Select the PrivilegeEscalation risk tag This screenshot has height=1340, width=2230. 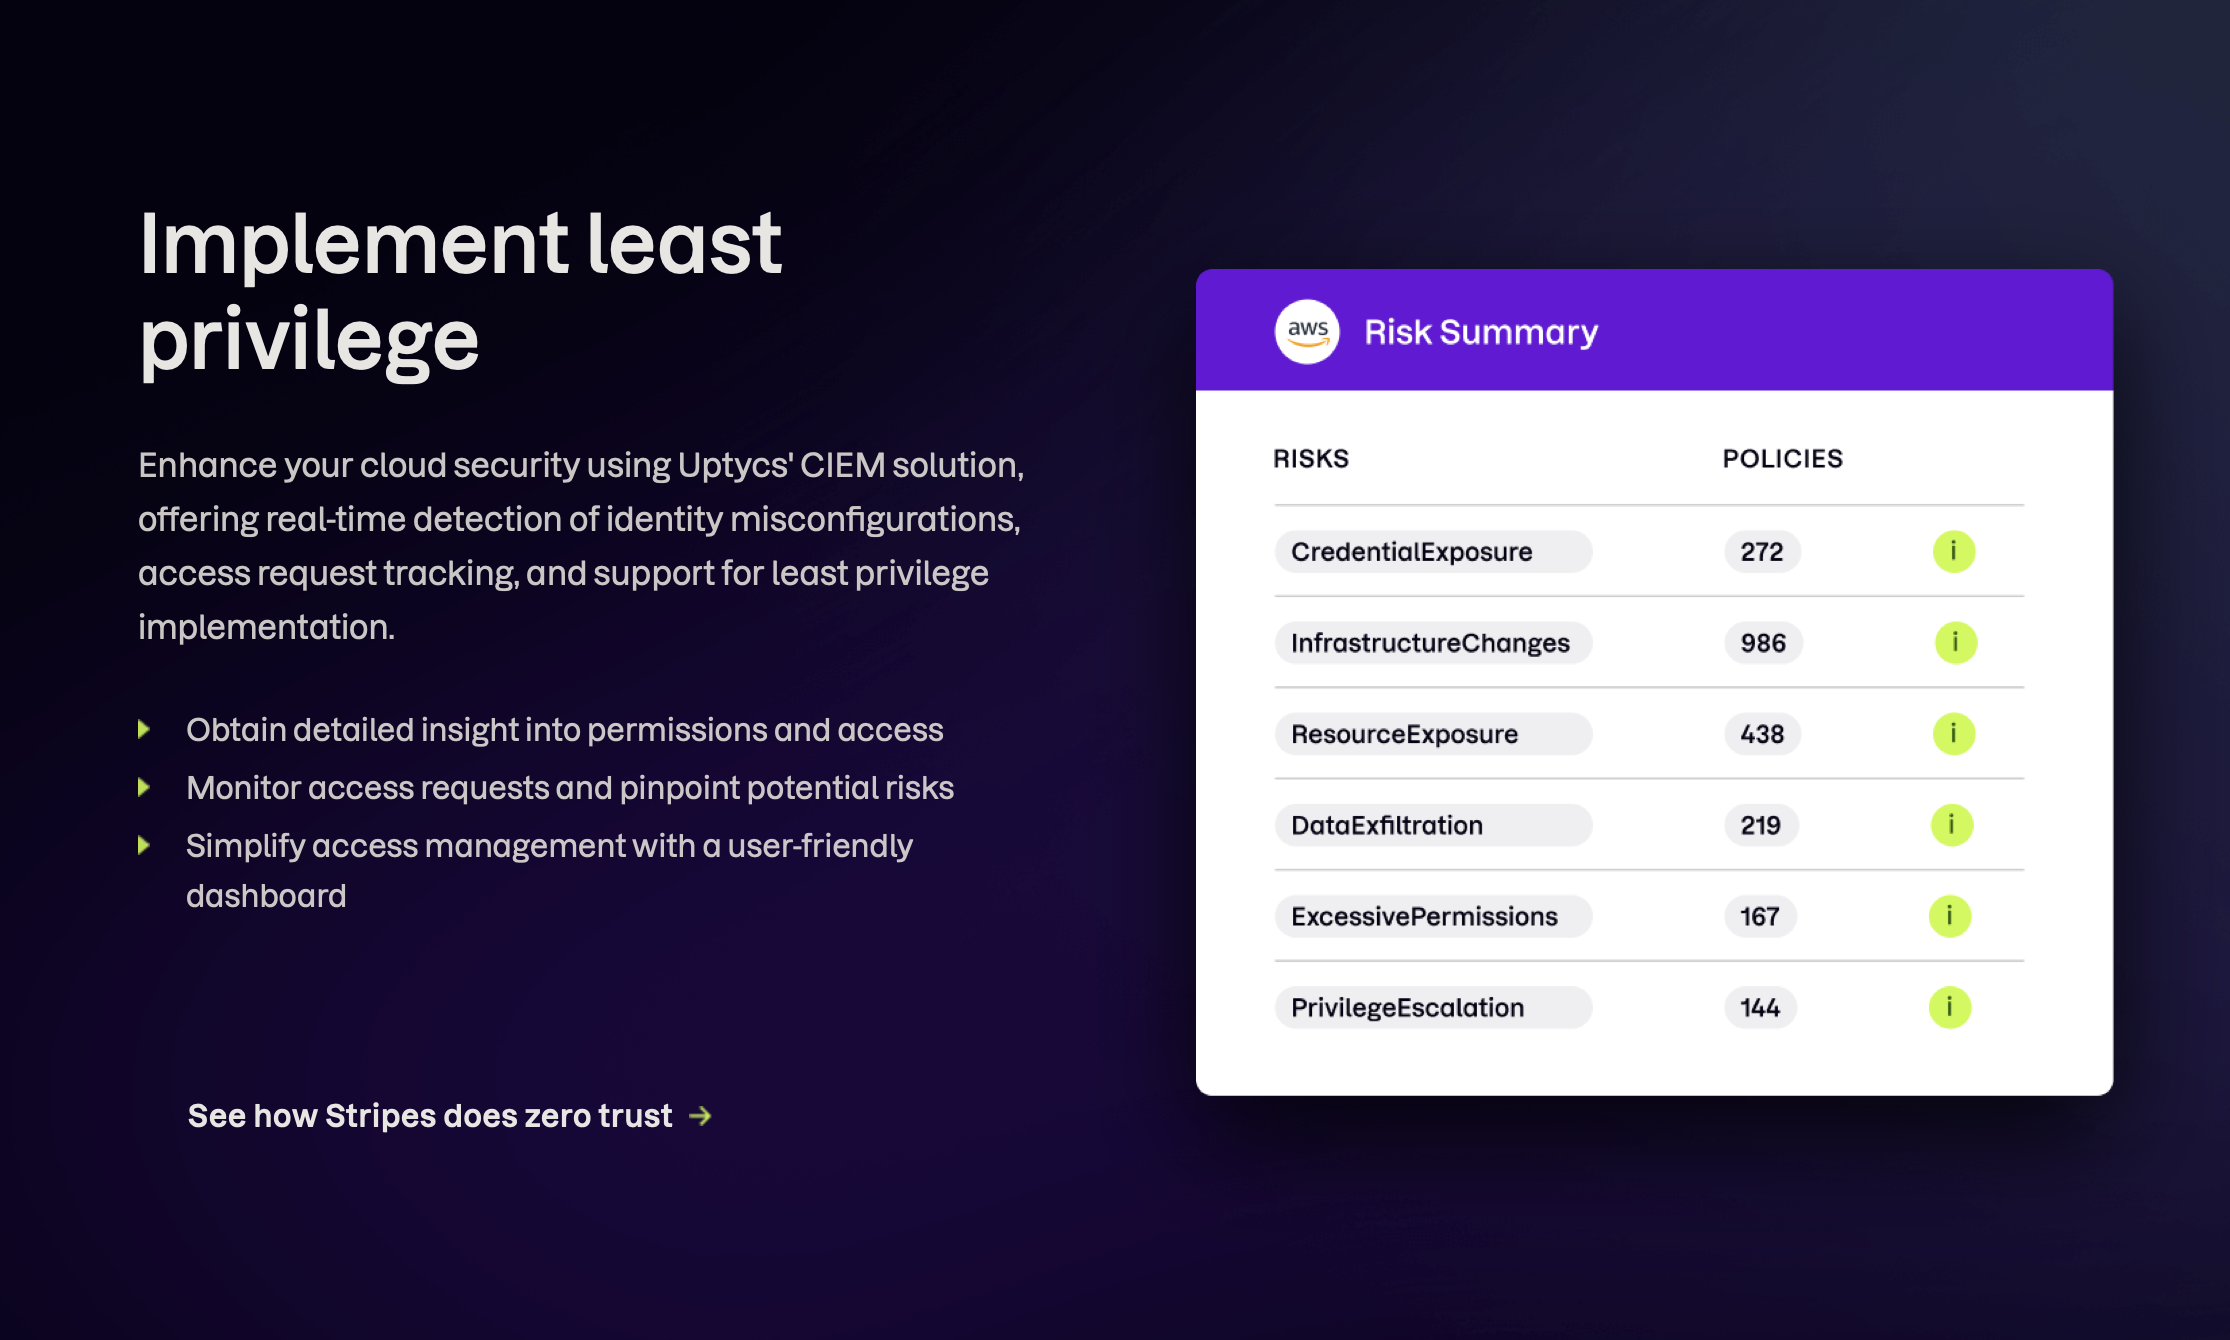[x=1432, y=1007]
